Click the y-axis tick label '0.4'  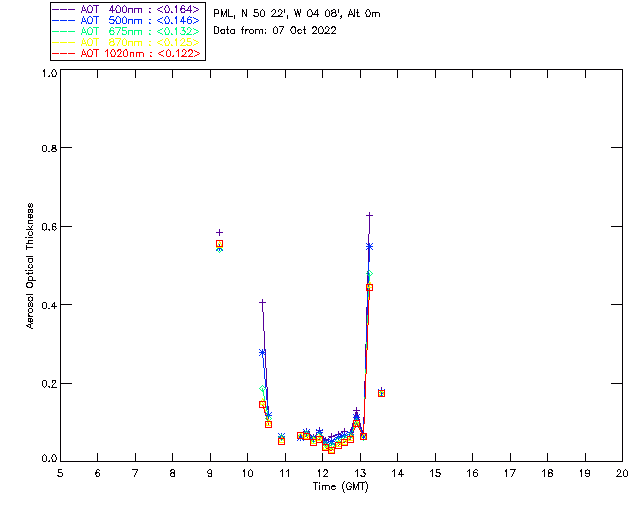49,305
